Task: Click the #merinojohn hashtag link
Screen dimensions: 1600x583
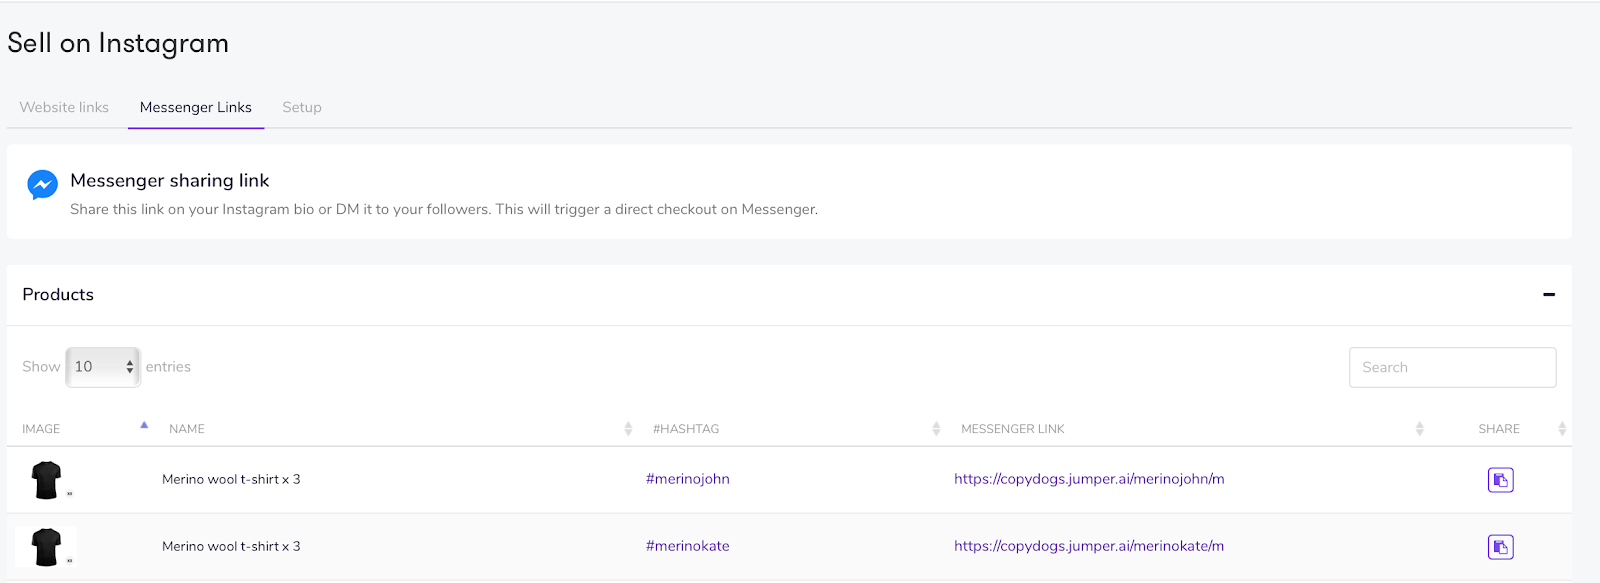Action: [688, 479]
